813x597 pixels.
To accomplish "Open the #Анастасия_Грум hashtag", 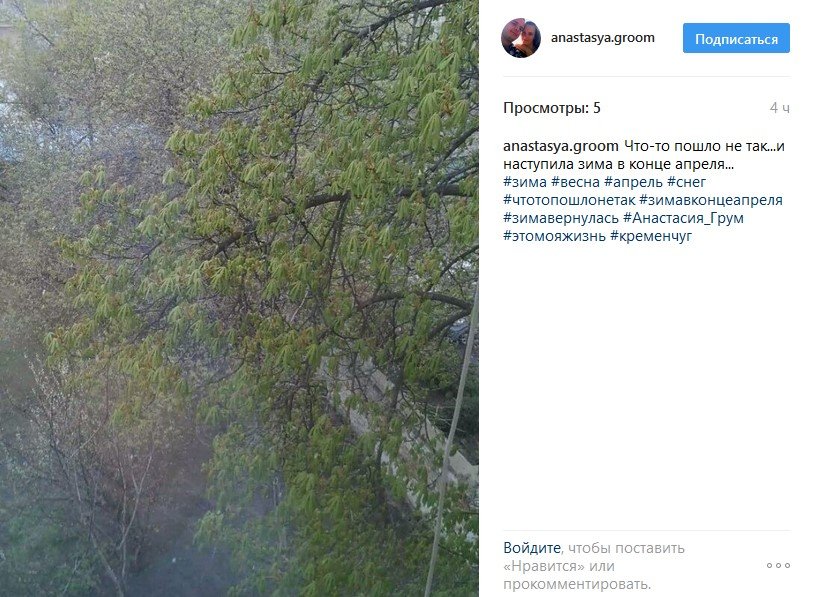I will 683,218.
